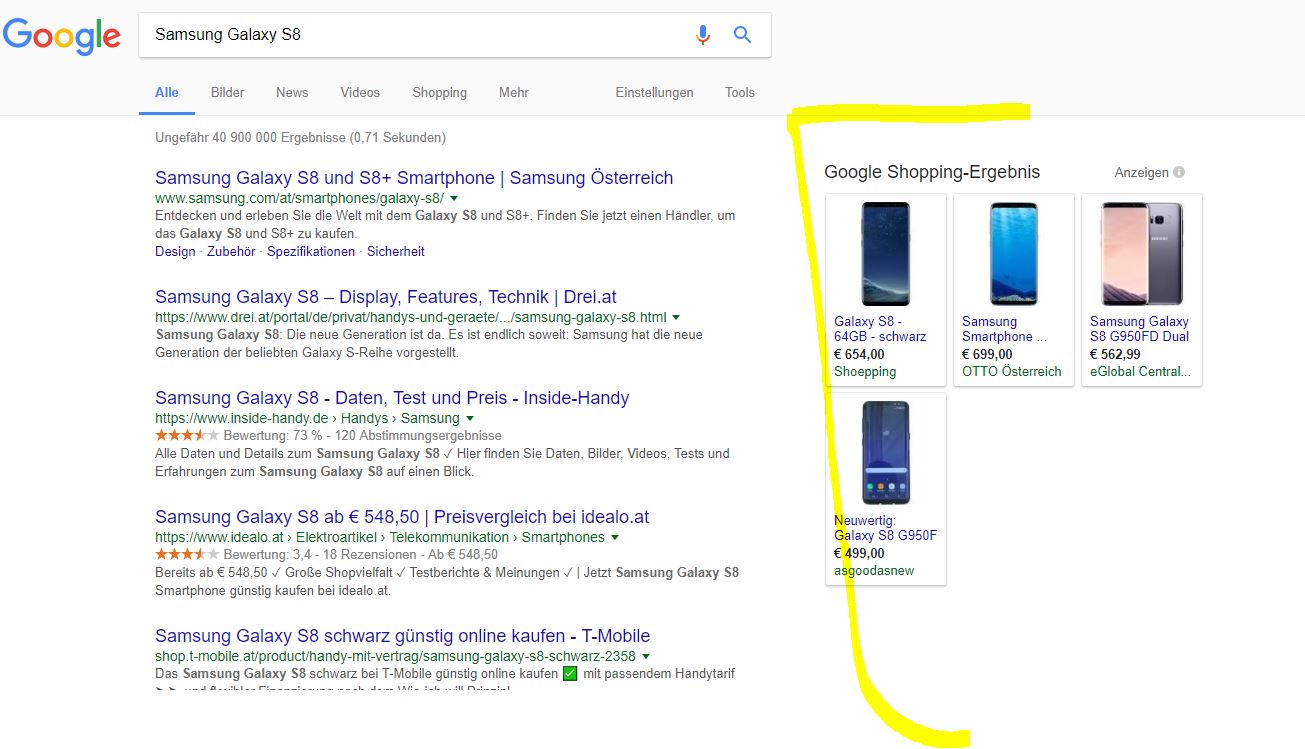The height and width of the screenshot is (749, 1305).
Task: Click the € 499,00 price
Action: pos(859,553)
